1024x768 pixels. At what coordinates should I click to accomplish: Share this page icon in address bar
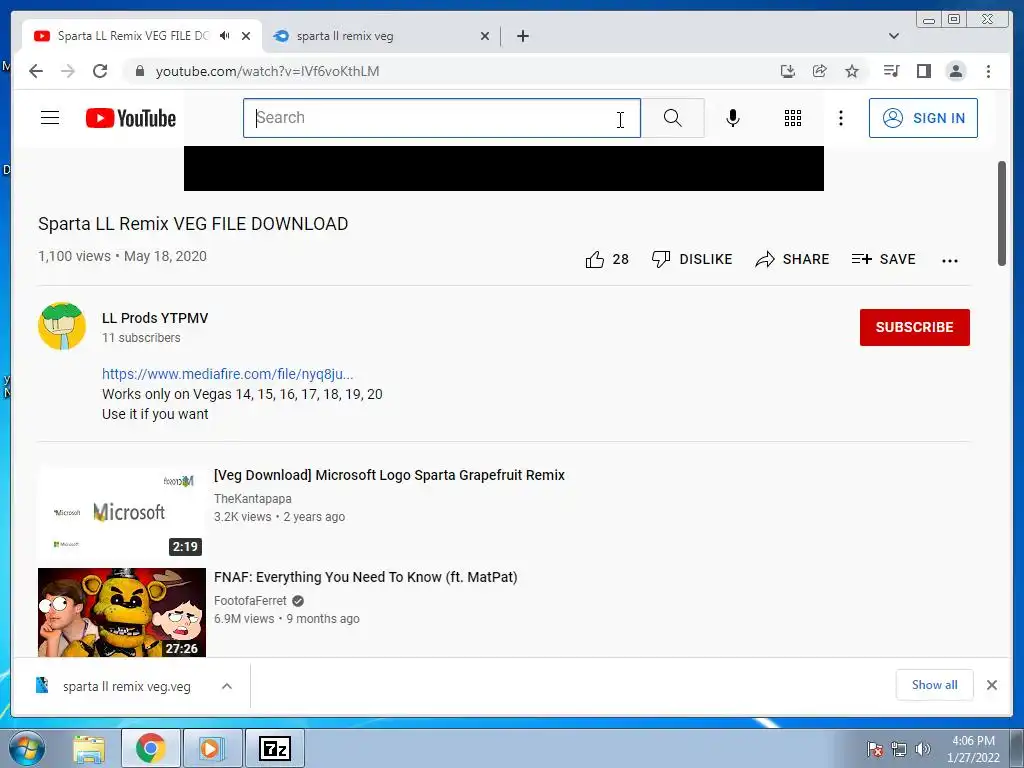tap(820, 71)
